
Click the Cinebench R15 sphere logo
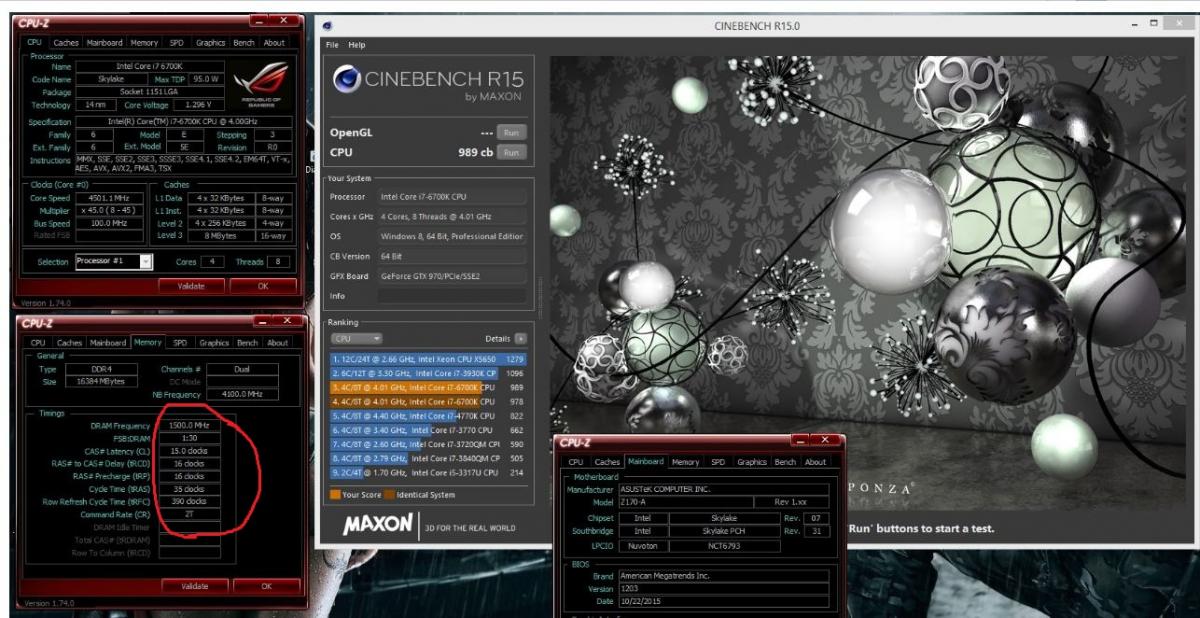(347, 79)
